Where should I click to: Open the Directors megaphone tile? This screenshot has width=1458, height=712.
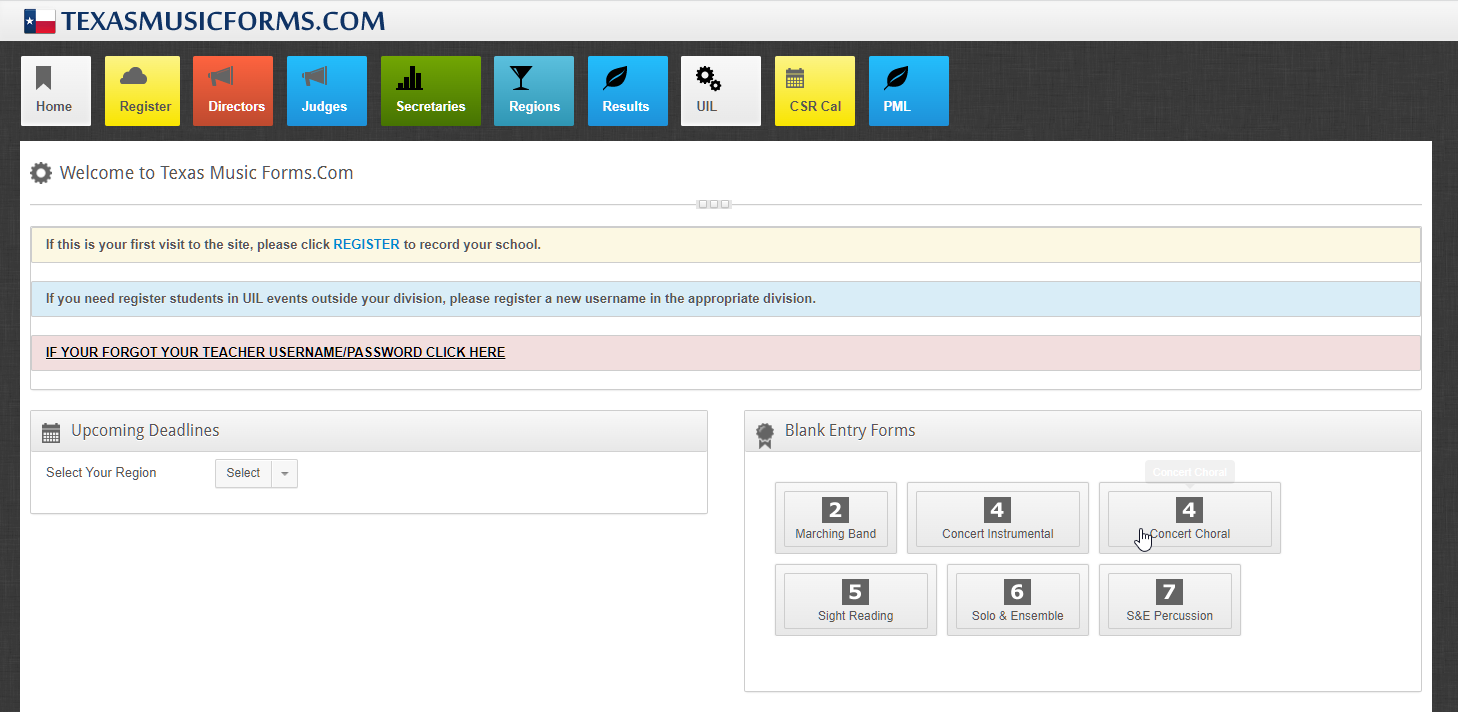click(232, 91)
